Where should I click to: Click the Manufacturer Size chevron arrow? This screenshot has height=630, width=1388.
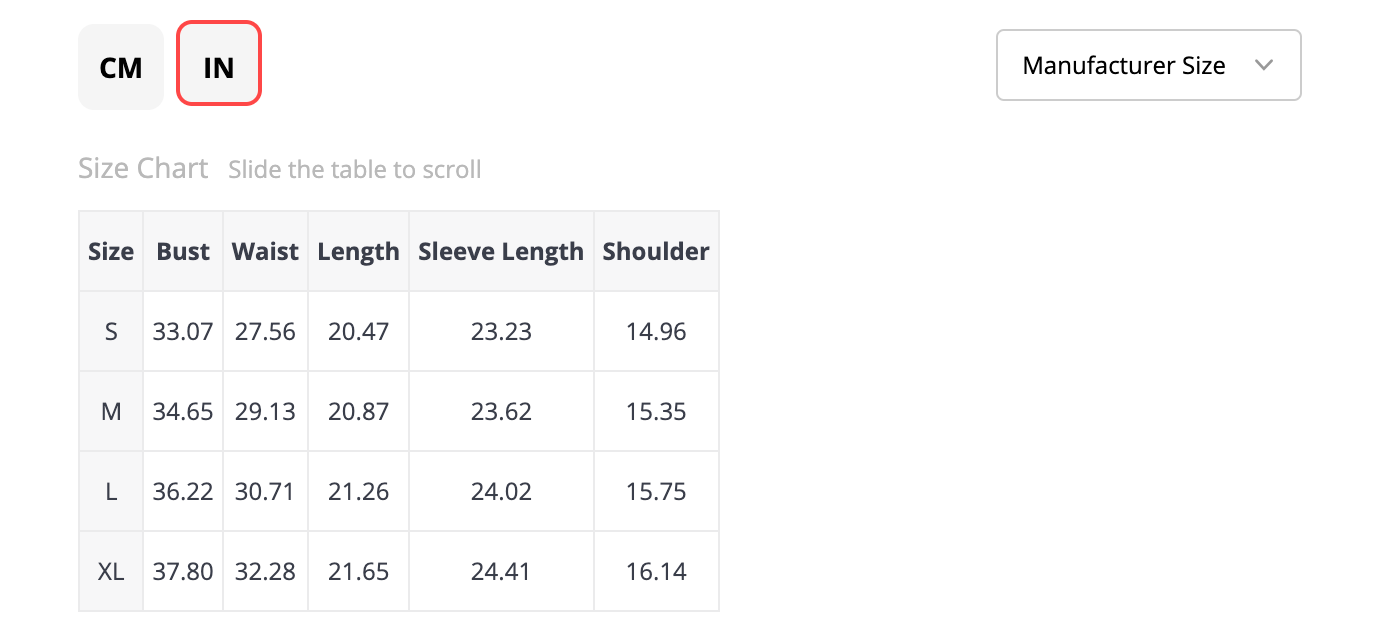(1263, 65)
